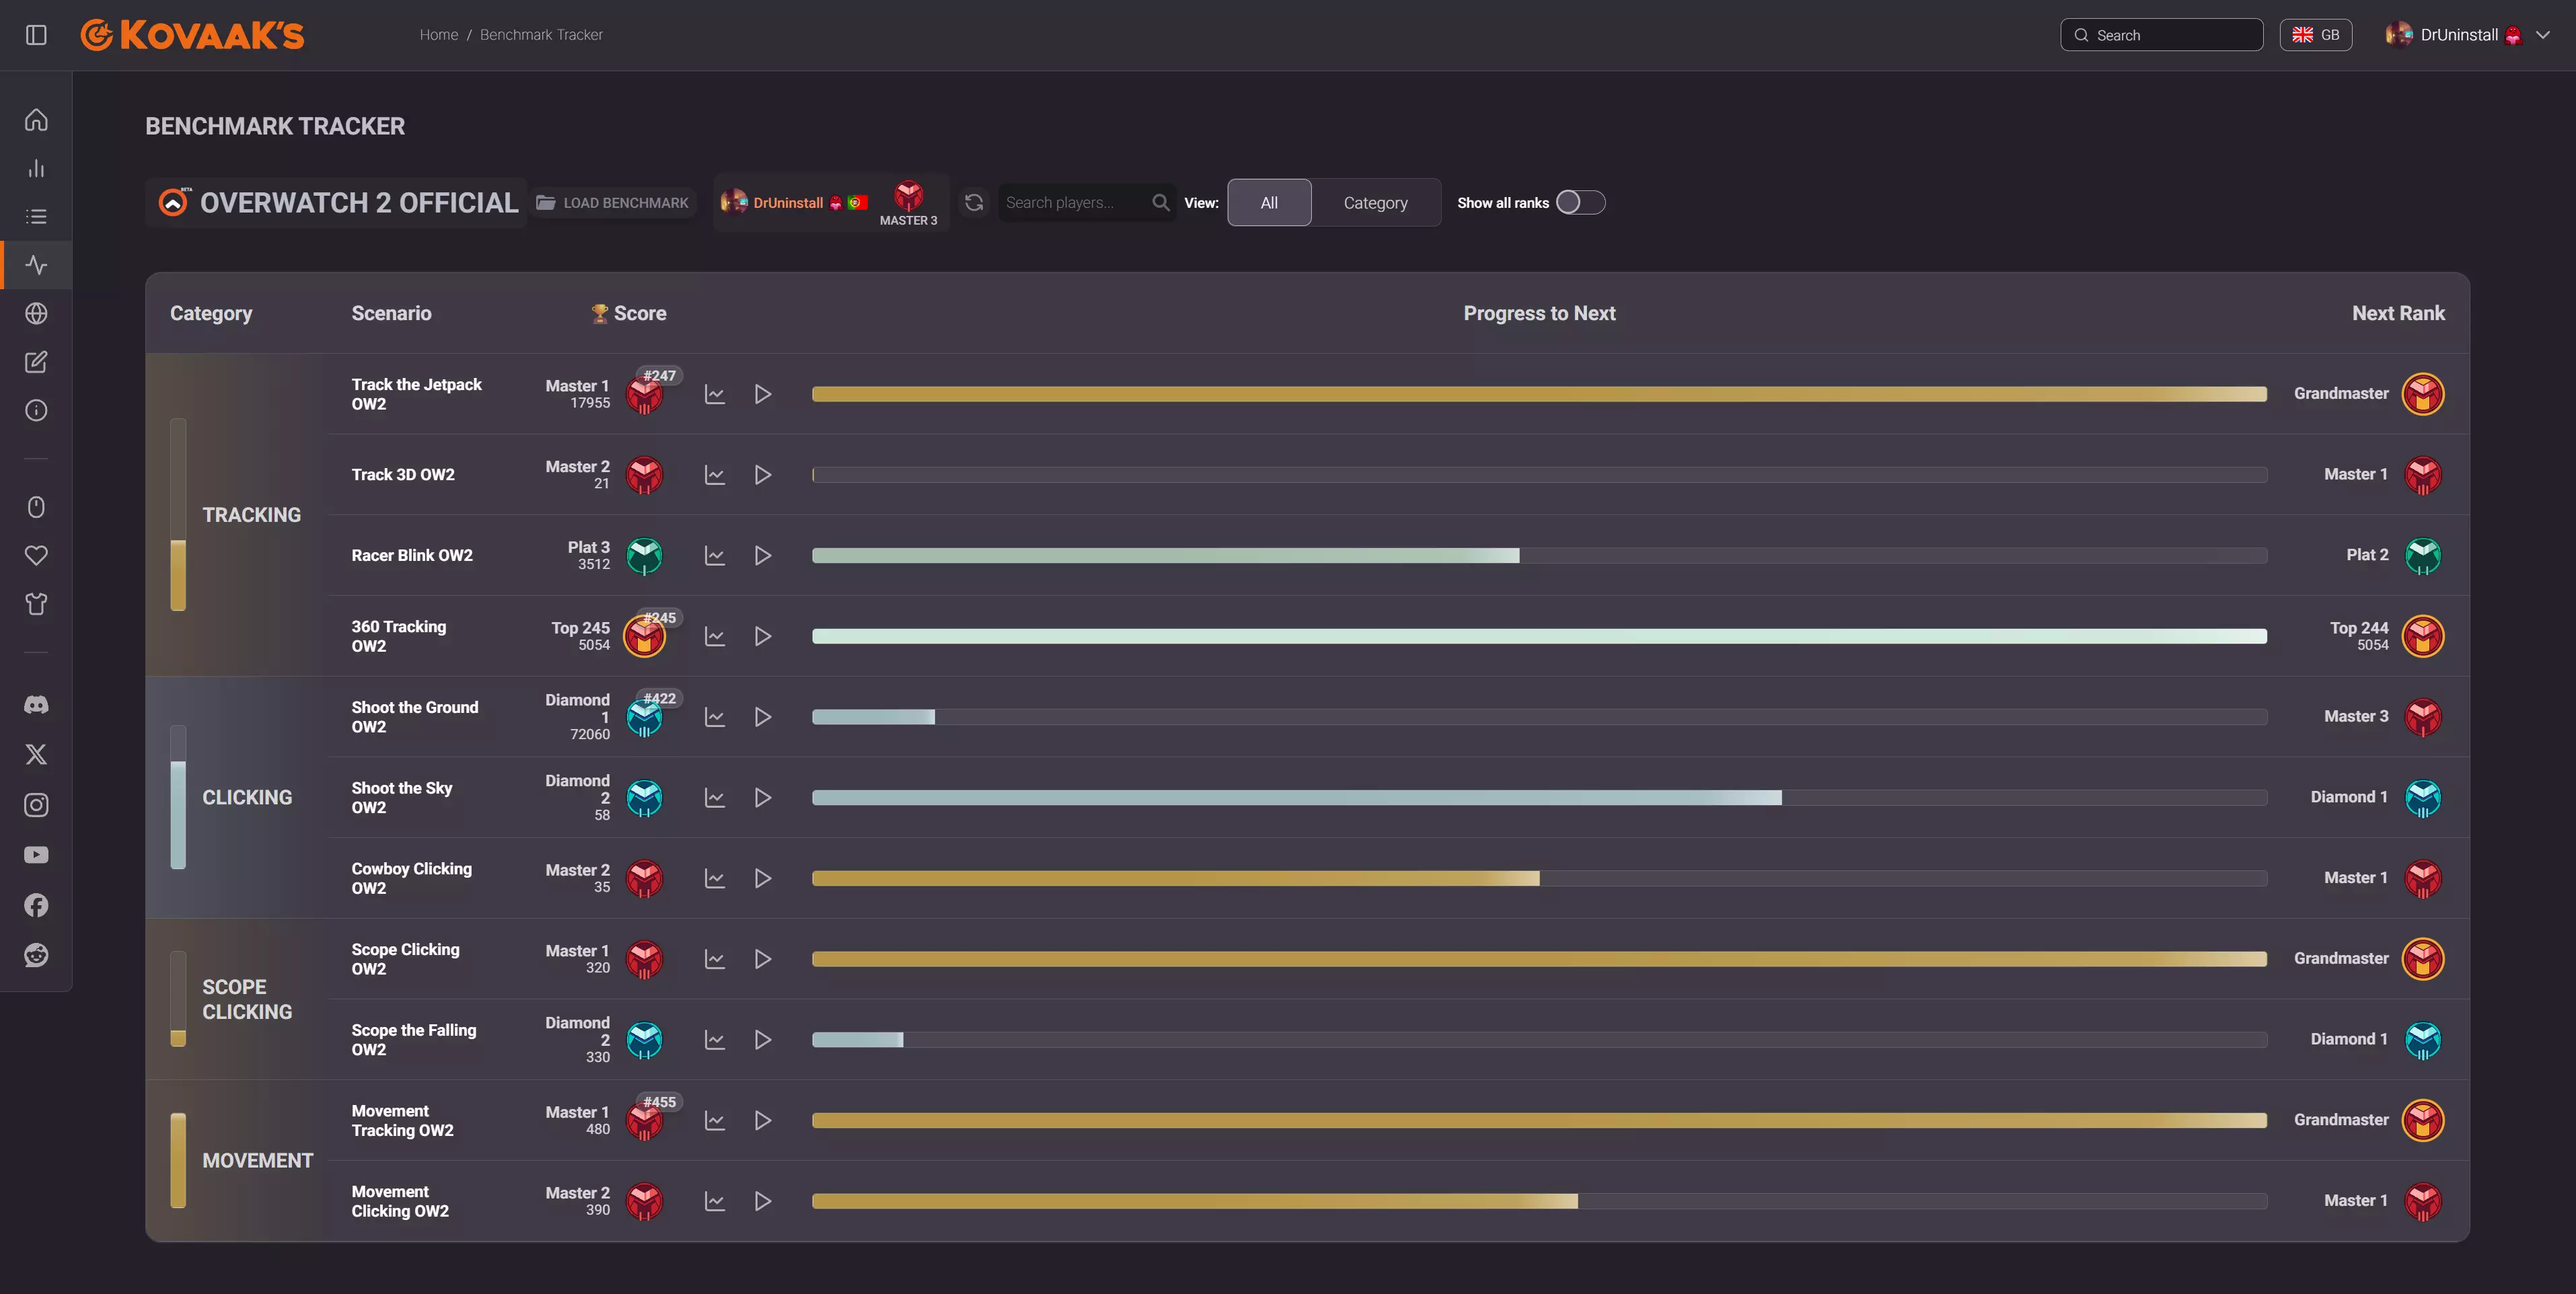This screenshot has height=1294, width=2576.
Task: Play the Racer Blink OW2 scenario
Action: click(x=762, y=556)
